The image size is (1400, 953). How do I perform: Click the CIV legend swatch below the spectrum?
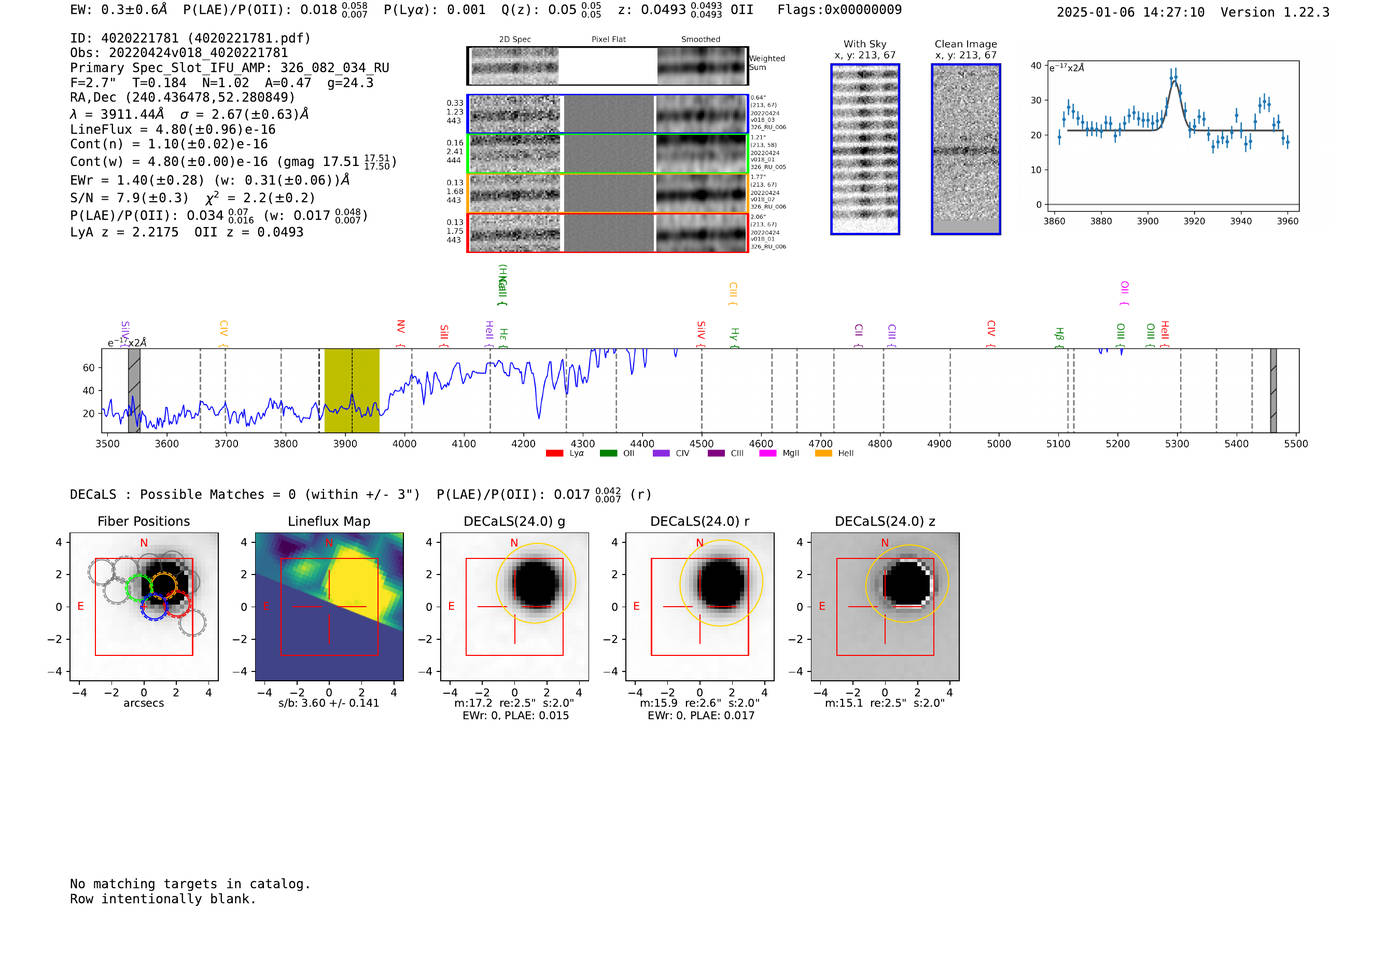pyautogui.click(x=661, y=454)
